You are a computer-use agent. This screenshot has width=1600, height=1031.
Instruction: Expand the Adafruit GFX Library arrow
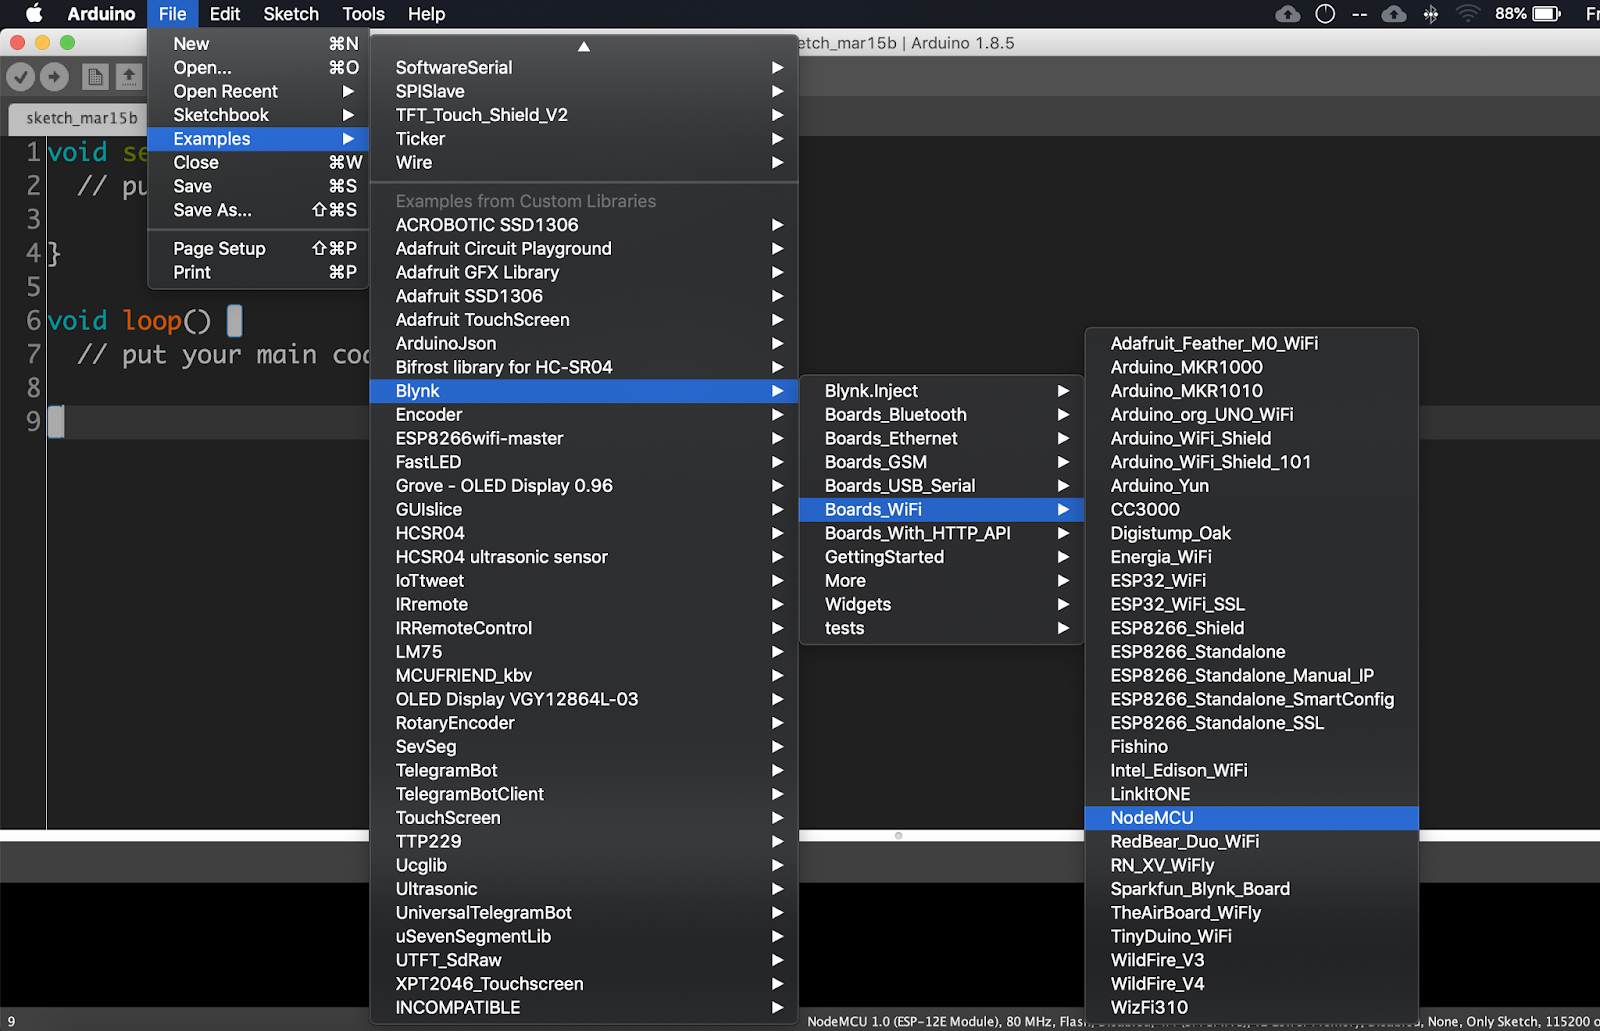[777, 272]
